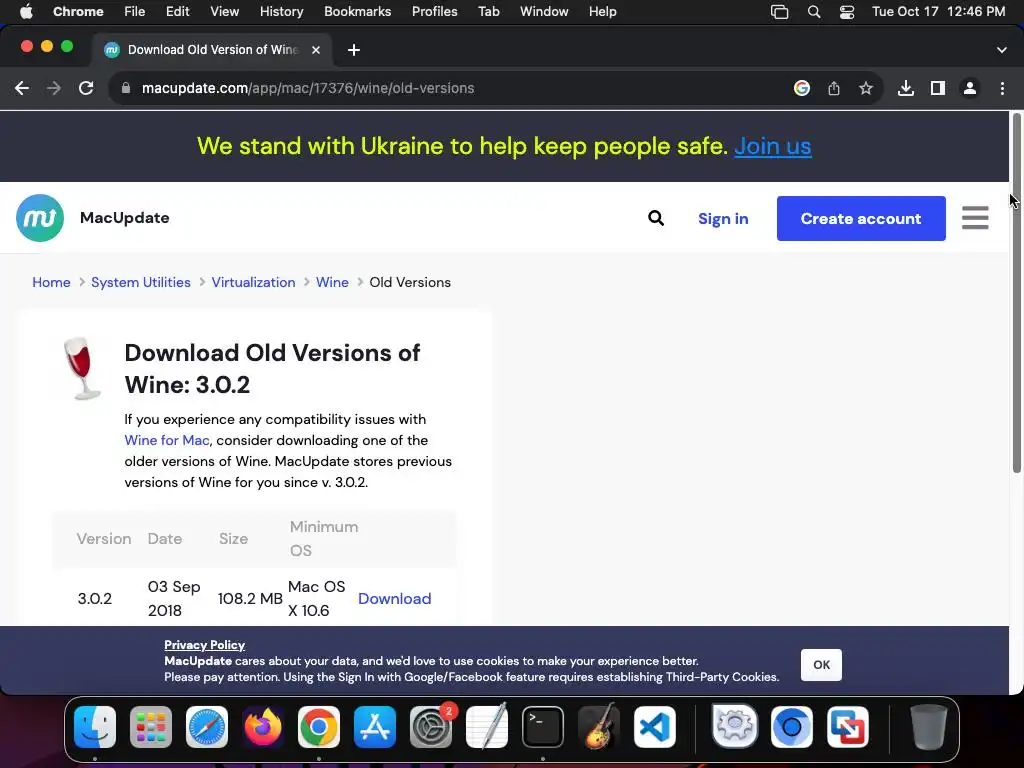
Task: Click the Google icon in address bar
Action: click(x=802, y=88)
